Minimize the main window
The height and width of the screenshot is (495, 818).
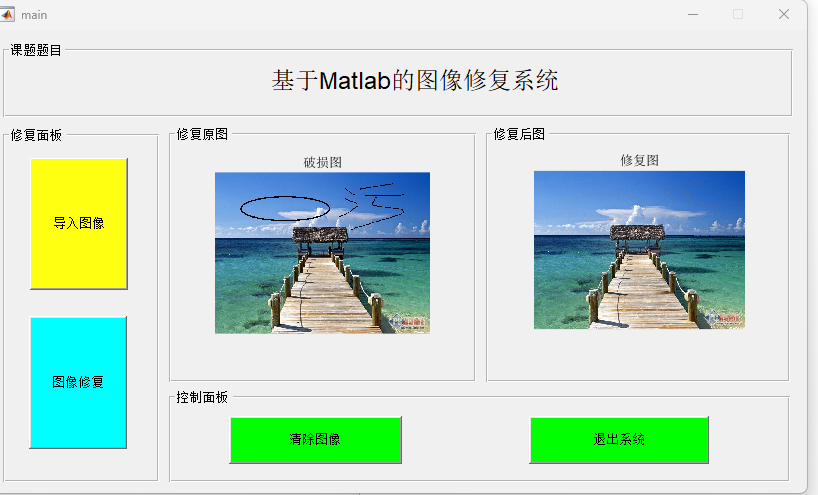(x=693, y=15)
